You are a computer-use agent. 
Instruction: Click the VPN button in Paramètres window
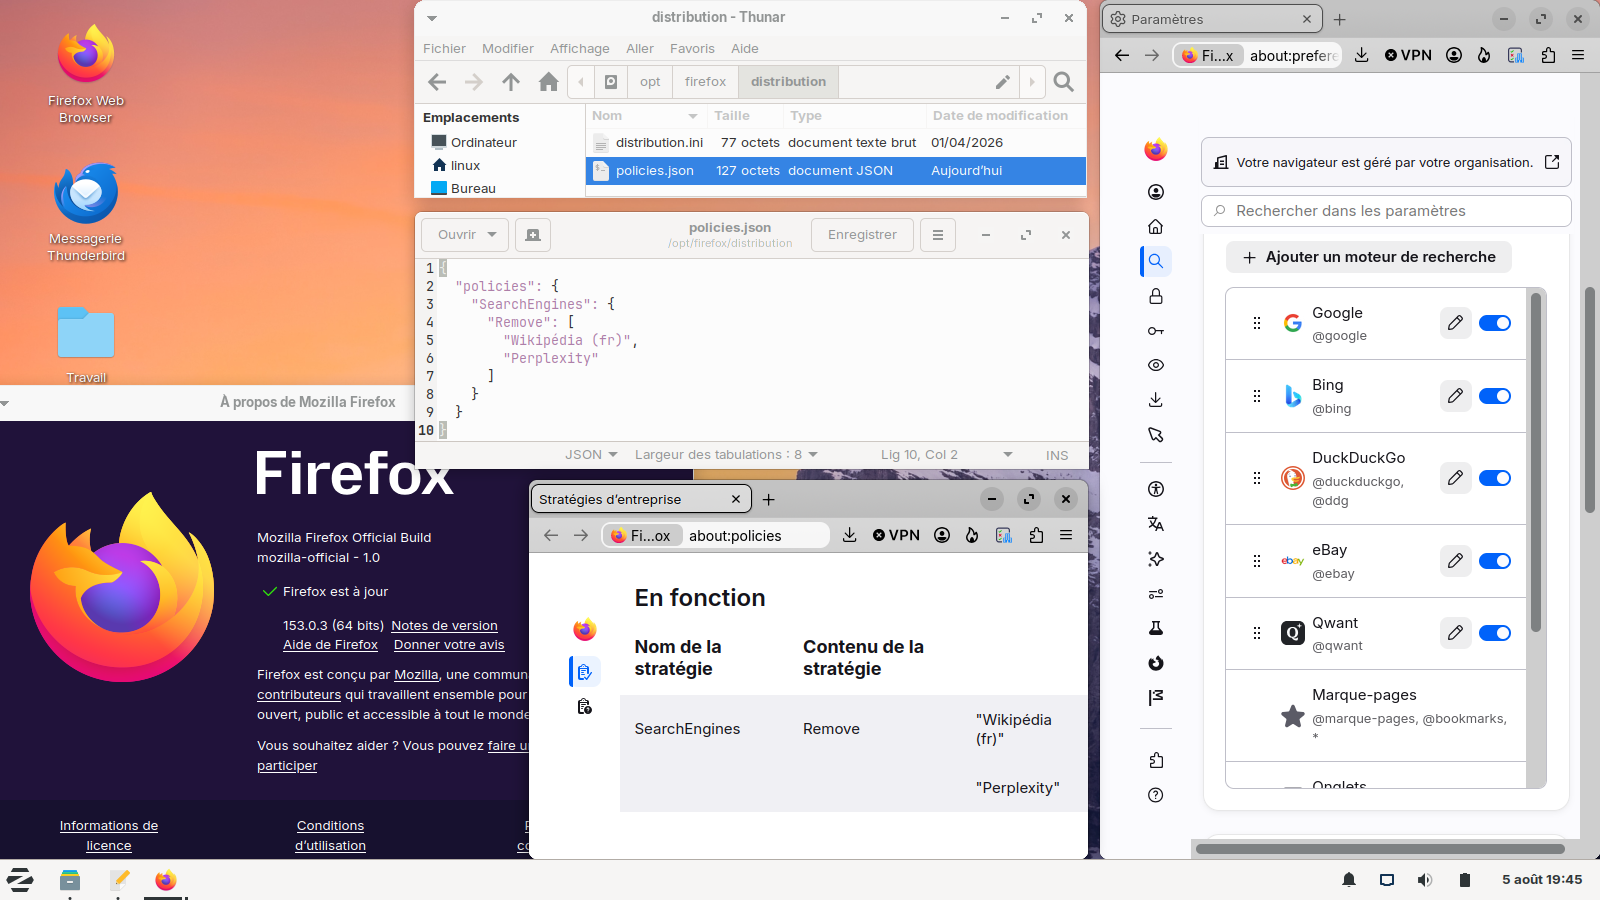(1408, 55)
